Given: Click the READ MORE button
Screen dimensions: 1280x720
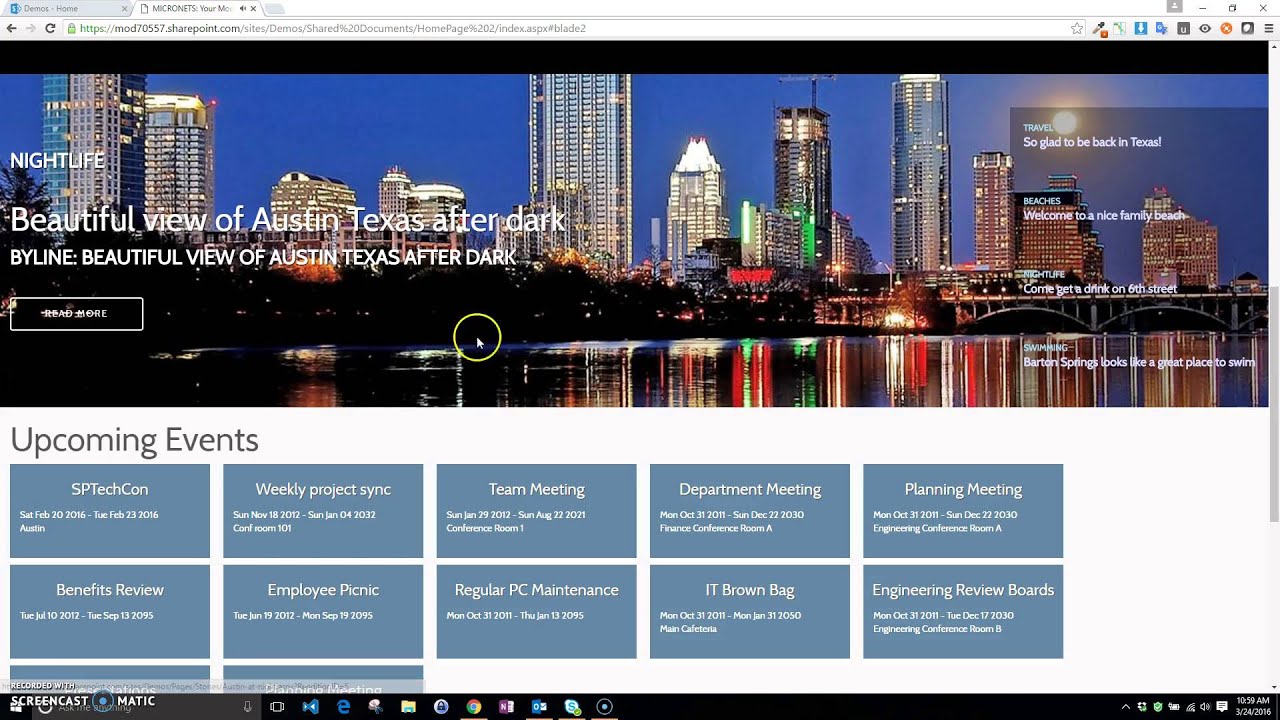Looking at the screenshot, I should coord(76,313).
